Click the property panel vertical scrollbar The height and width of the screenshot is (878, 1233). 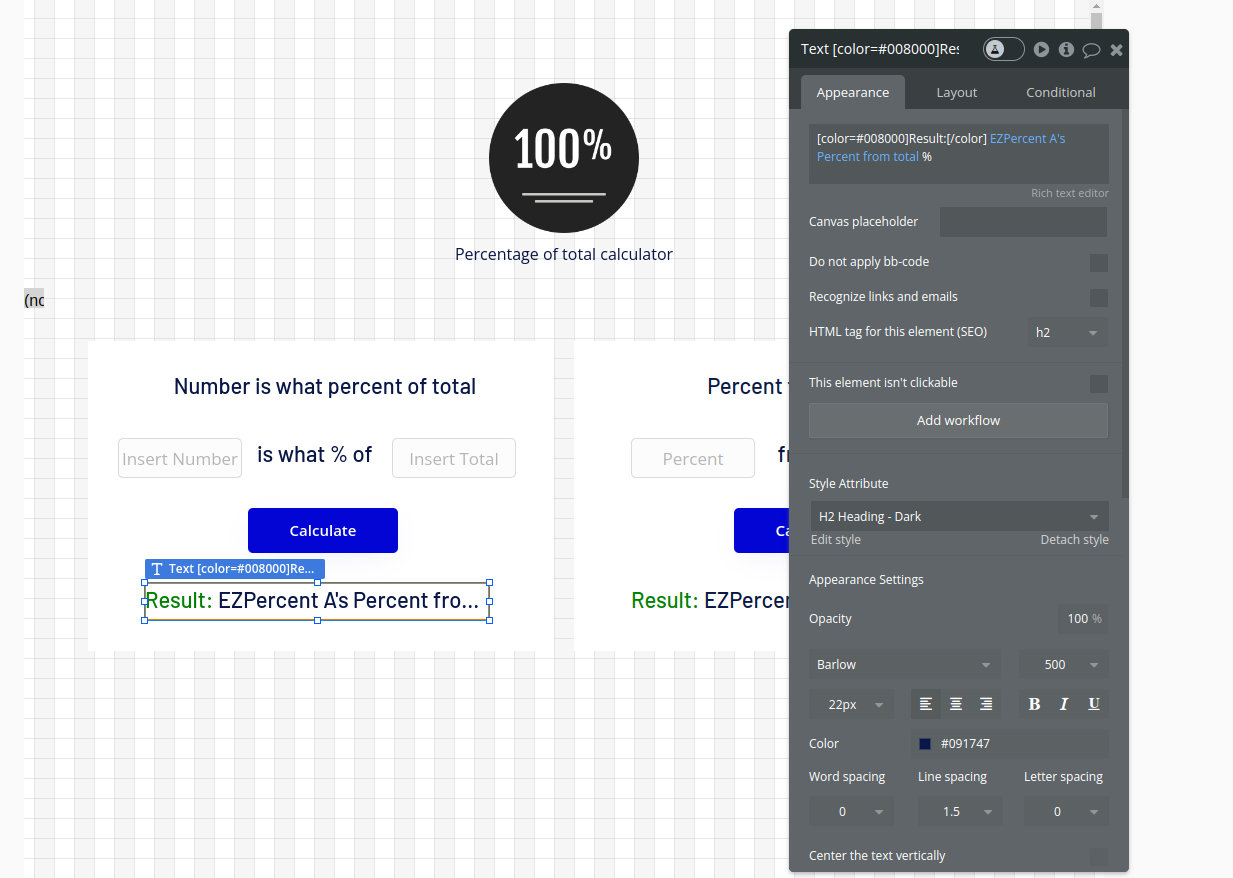(1125, 303)
